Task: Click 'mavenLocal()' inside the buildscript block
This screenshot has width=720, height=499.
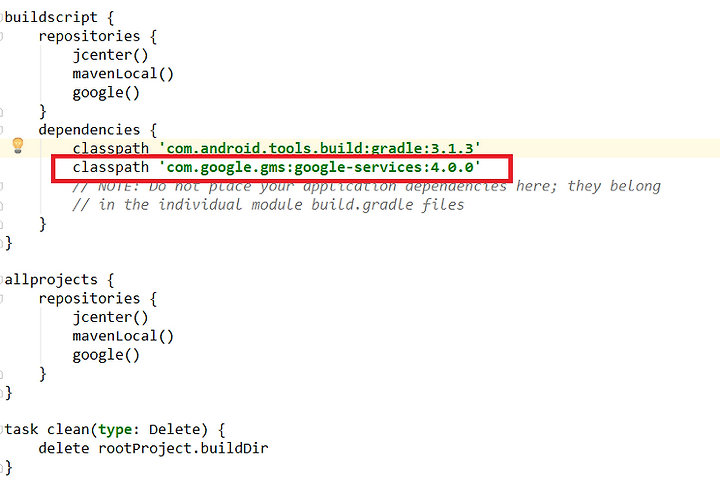Action: tap(123, 74)
